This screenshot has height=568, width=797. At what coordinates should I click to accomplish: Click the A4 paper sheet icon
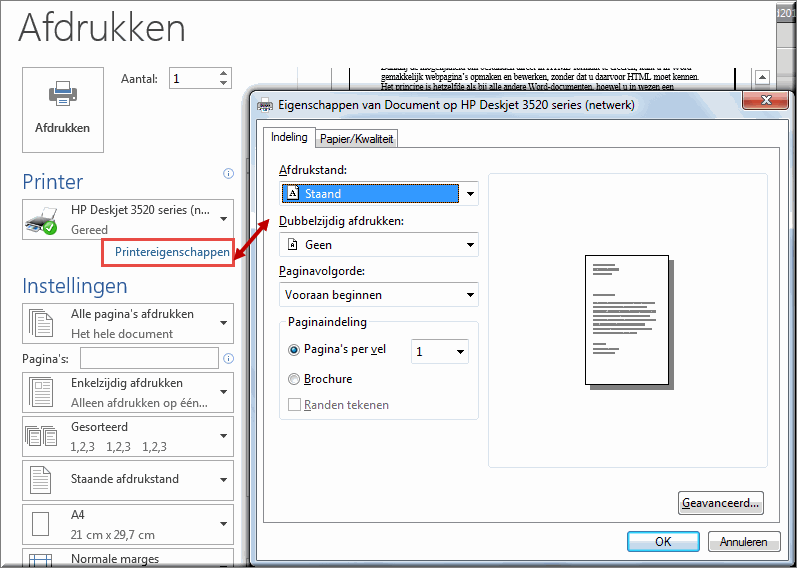tap(41, 524)
